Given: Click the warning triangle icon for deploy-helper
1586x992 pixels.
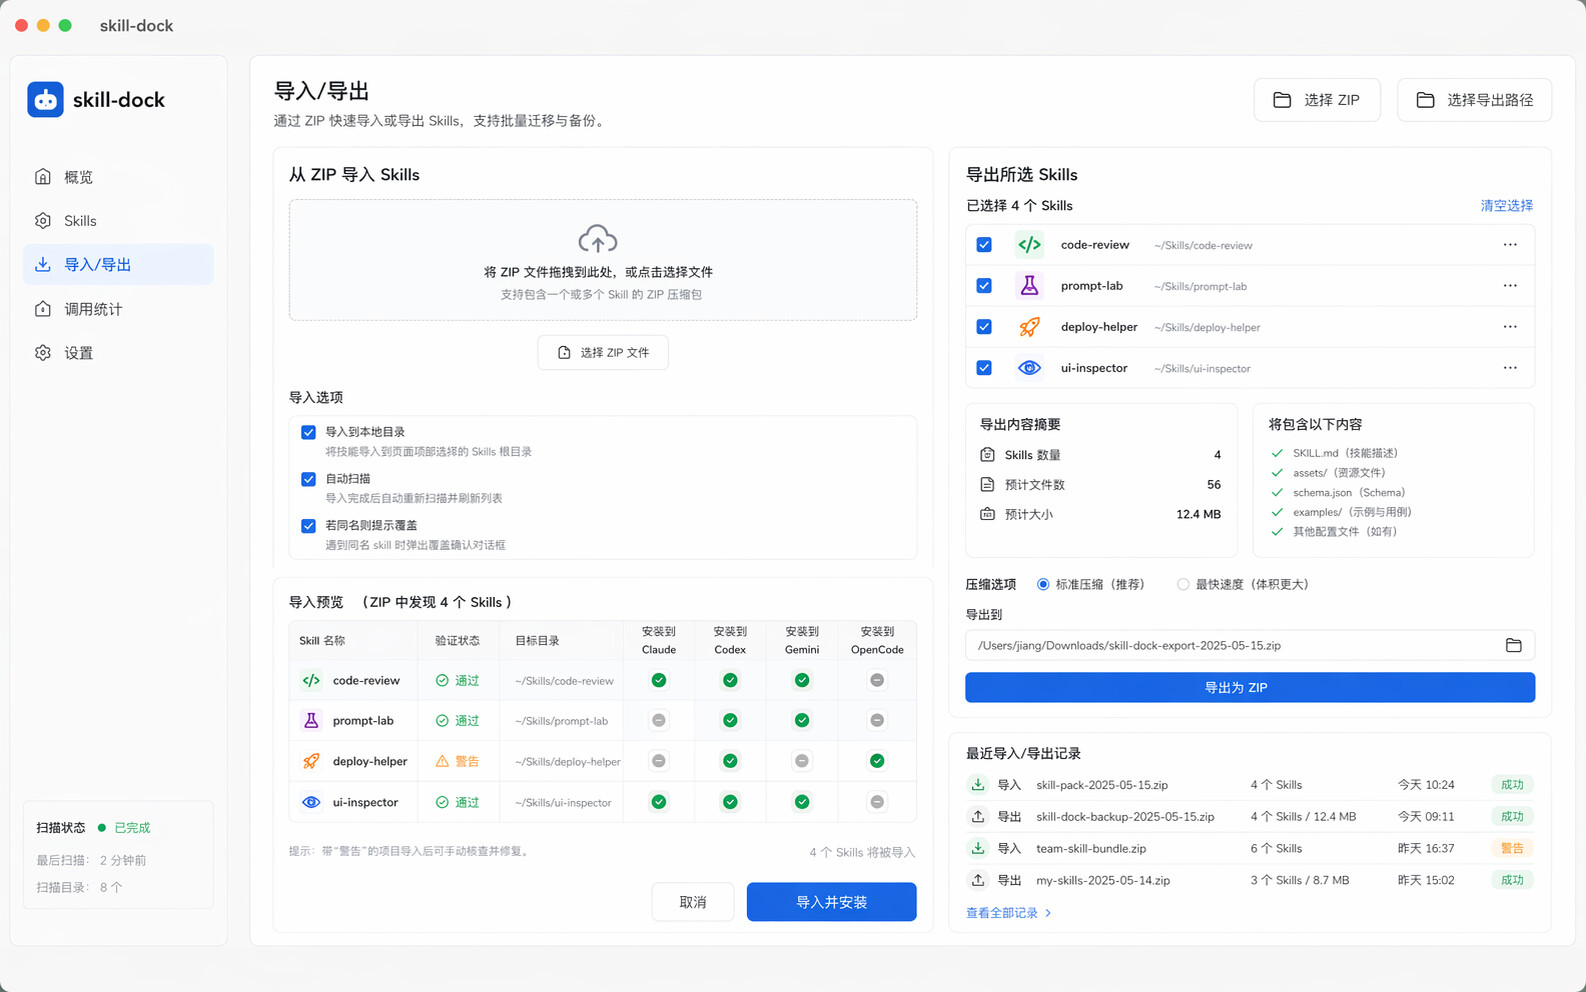Looking at the screenshot, I should point(442,761).
